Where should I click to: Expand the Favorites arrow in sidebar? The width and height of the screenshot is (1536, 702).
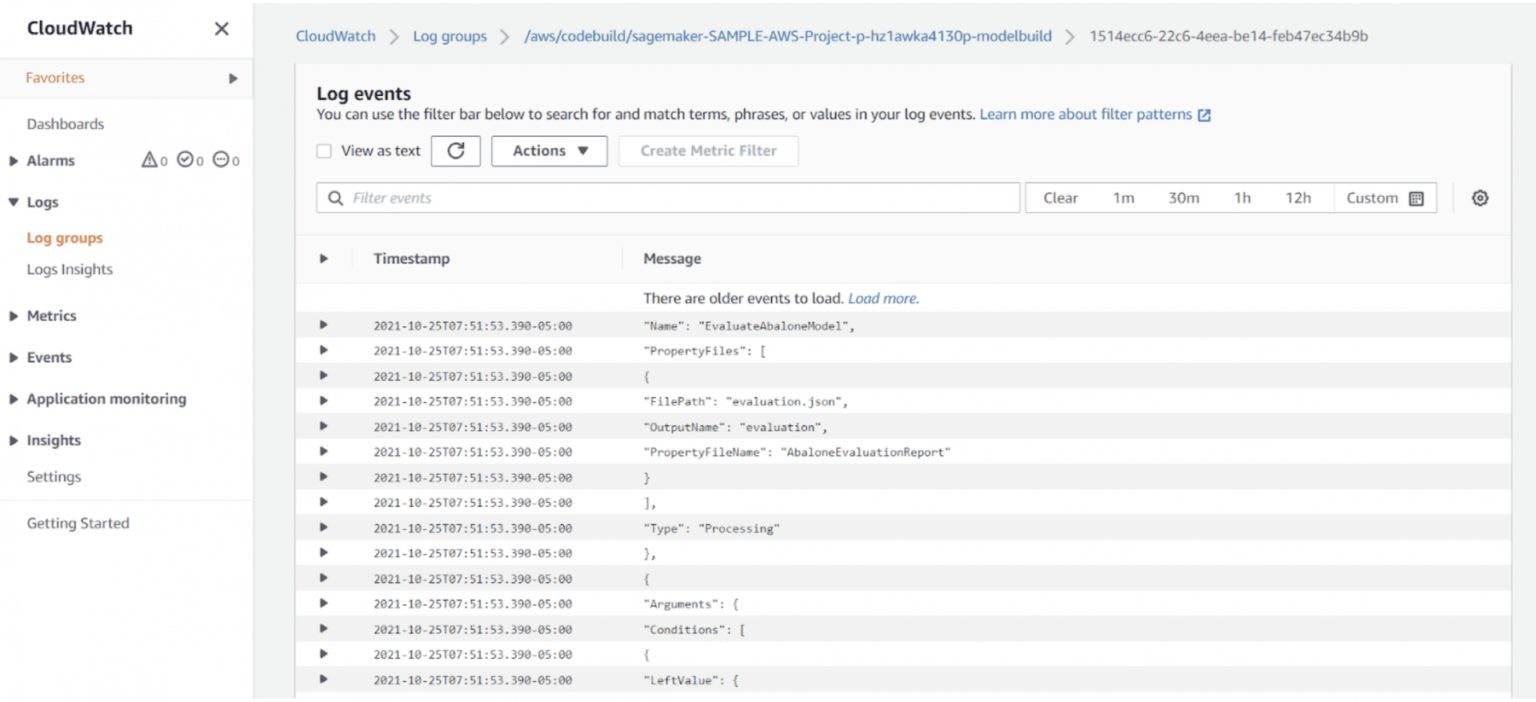click(x=233, y=78)
